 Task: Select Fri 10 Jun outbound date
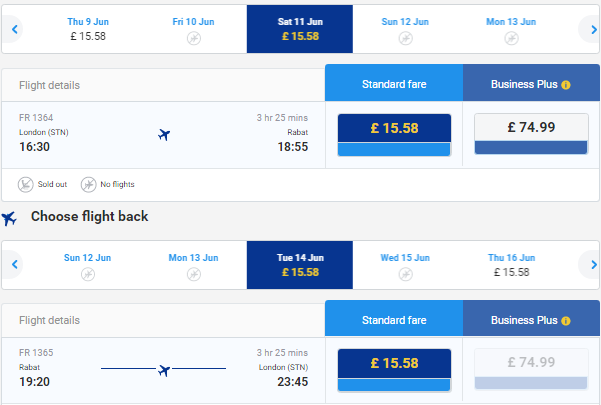194,29
